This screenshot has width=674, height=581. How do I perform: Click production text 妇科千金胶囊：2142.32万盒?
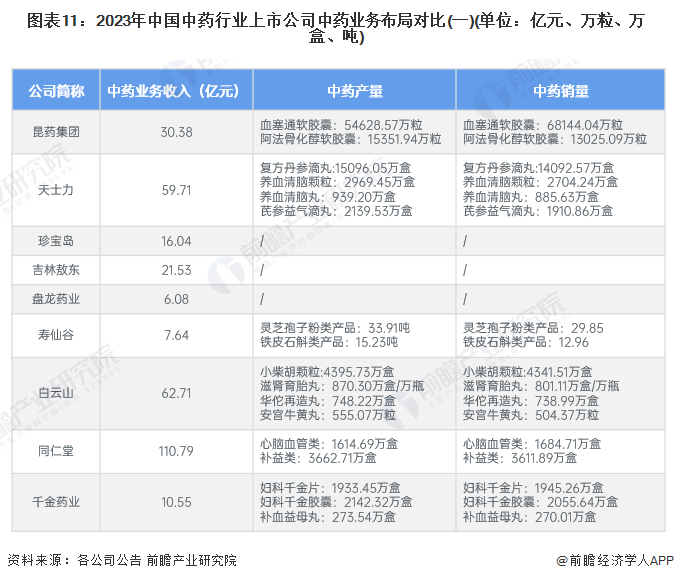[x=336, y=502]
